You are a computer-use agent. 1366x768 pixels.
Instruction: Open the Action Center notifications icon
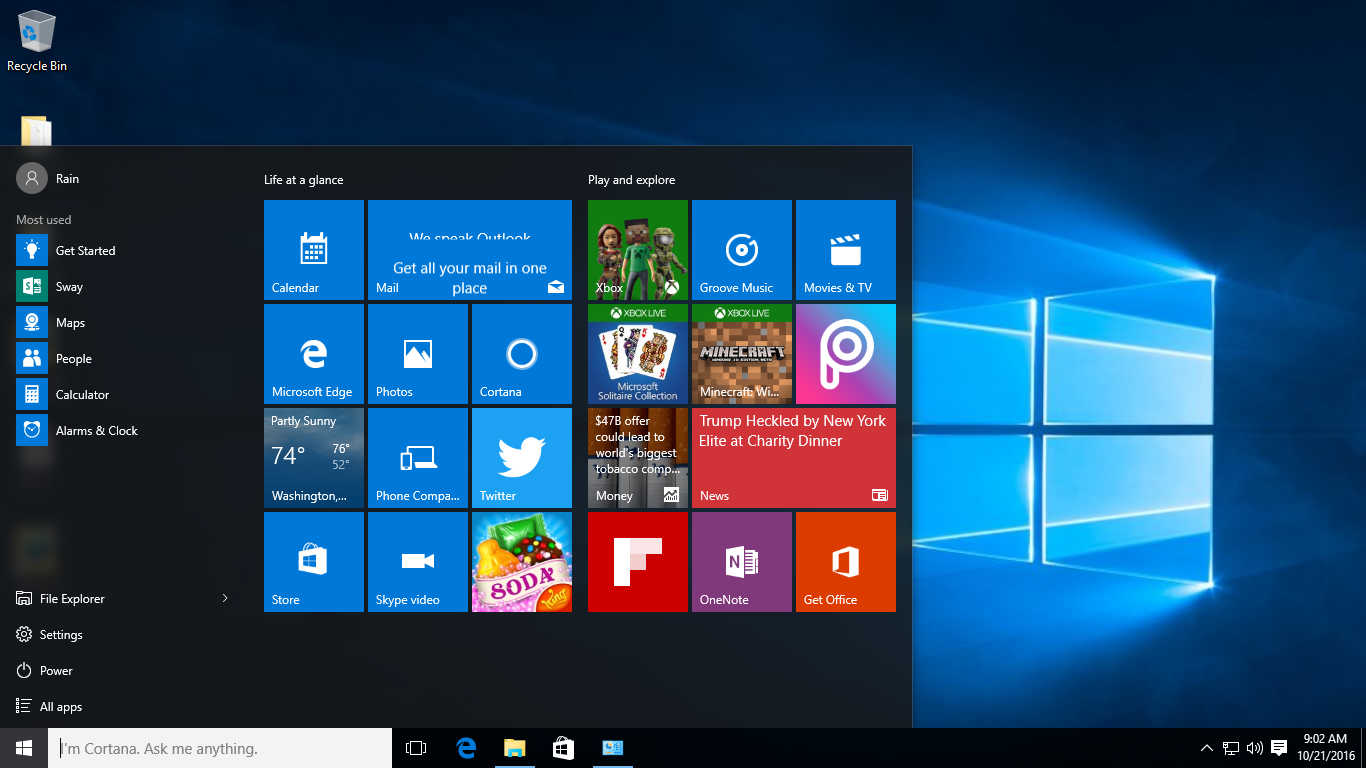1279,748
